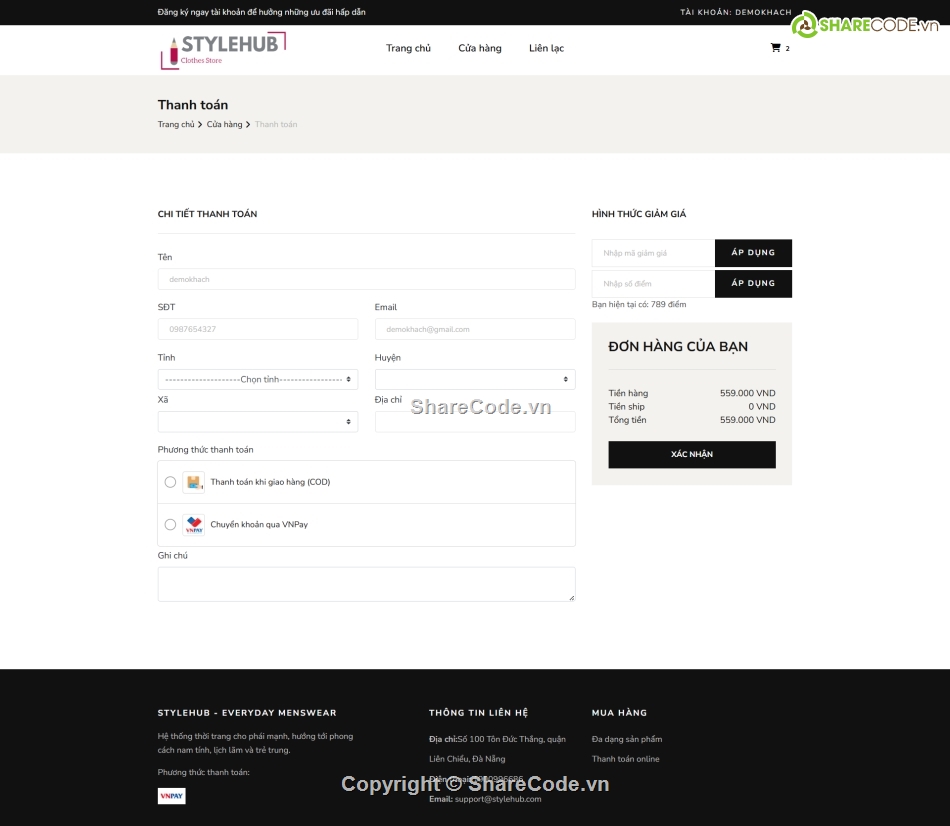950x826 pixels.
Task: Click the support@stylehub.com email text
Action: pos(498,799)
